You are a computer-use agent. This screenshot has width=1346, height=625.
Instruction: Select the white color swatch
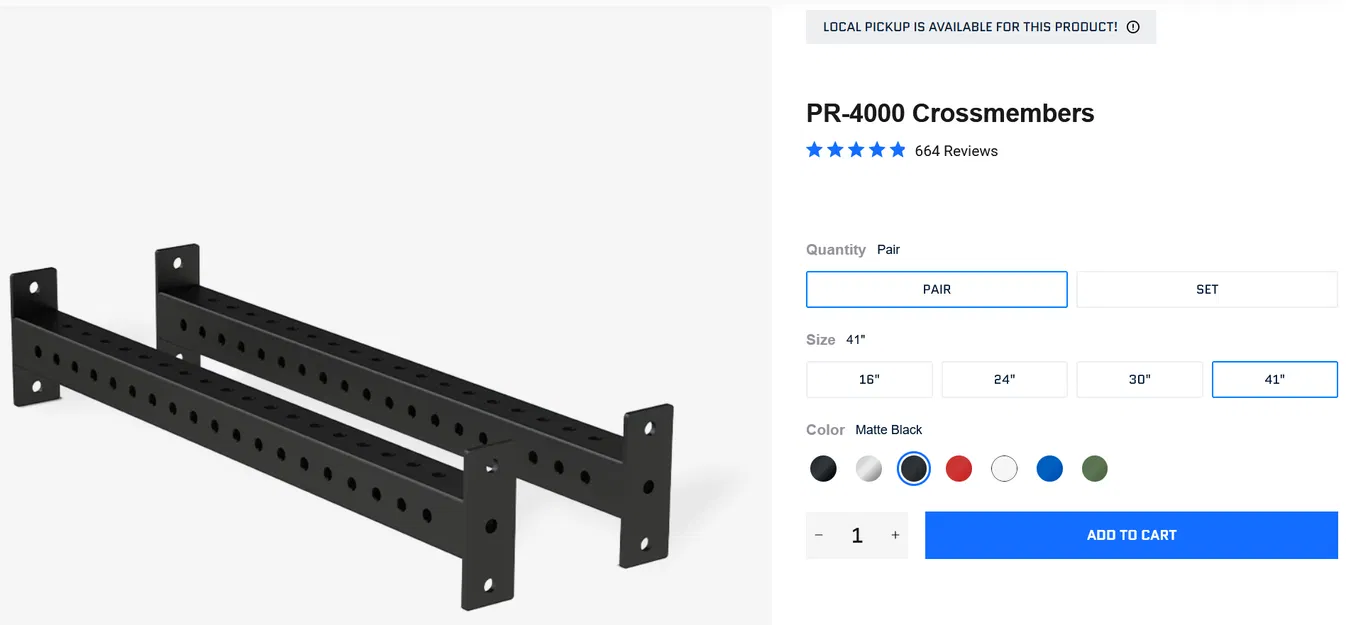[1004, 468]
